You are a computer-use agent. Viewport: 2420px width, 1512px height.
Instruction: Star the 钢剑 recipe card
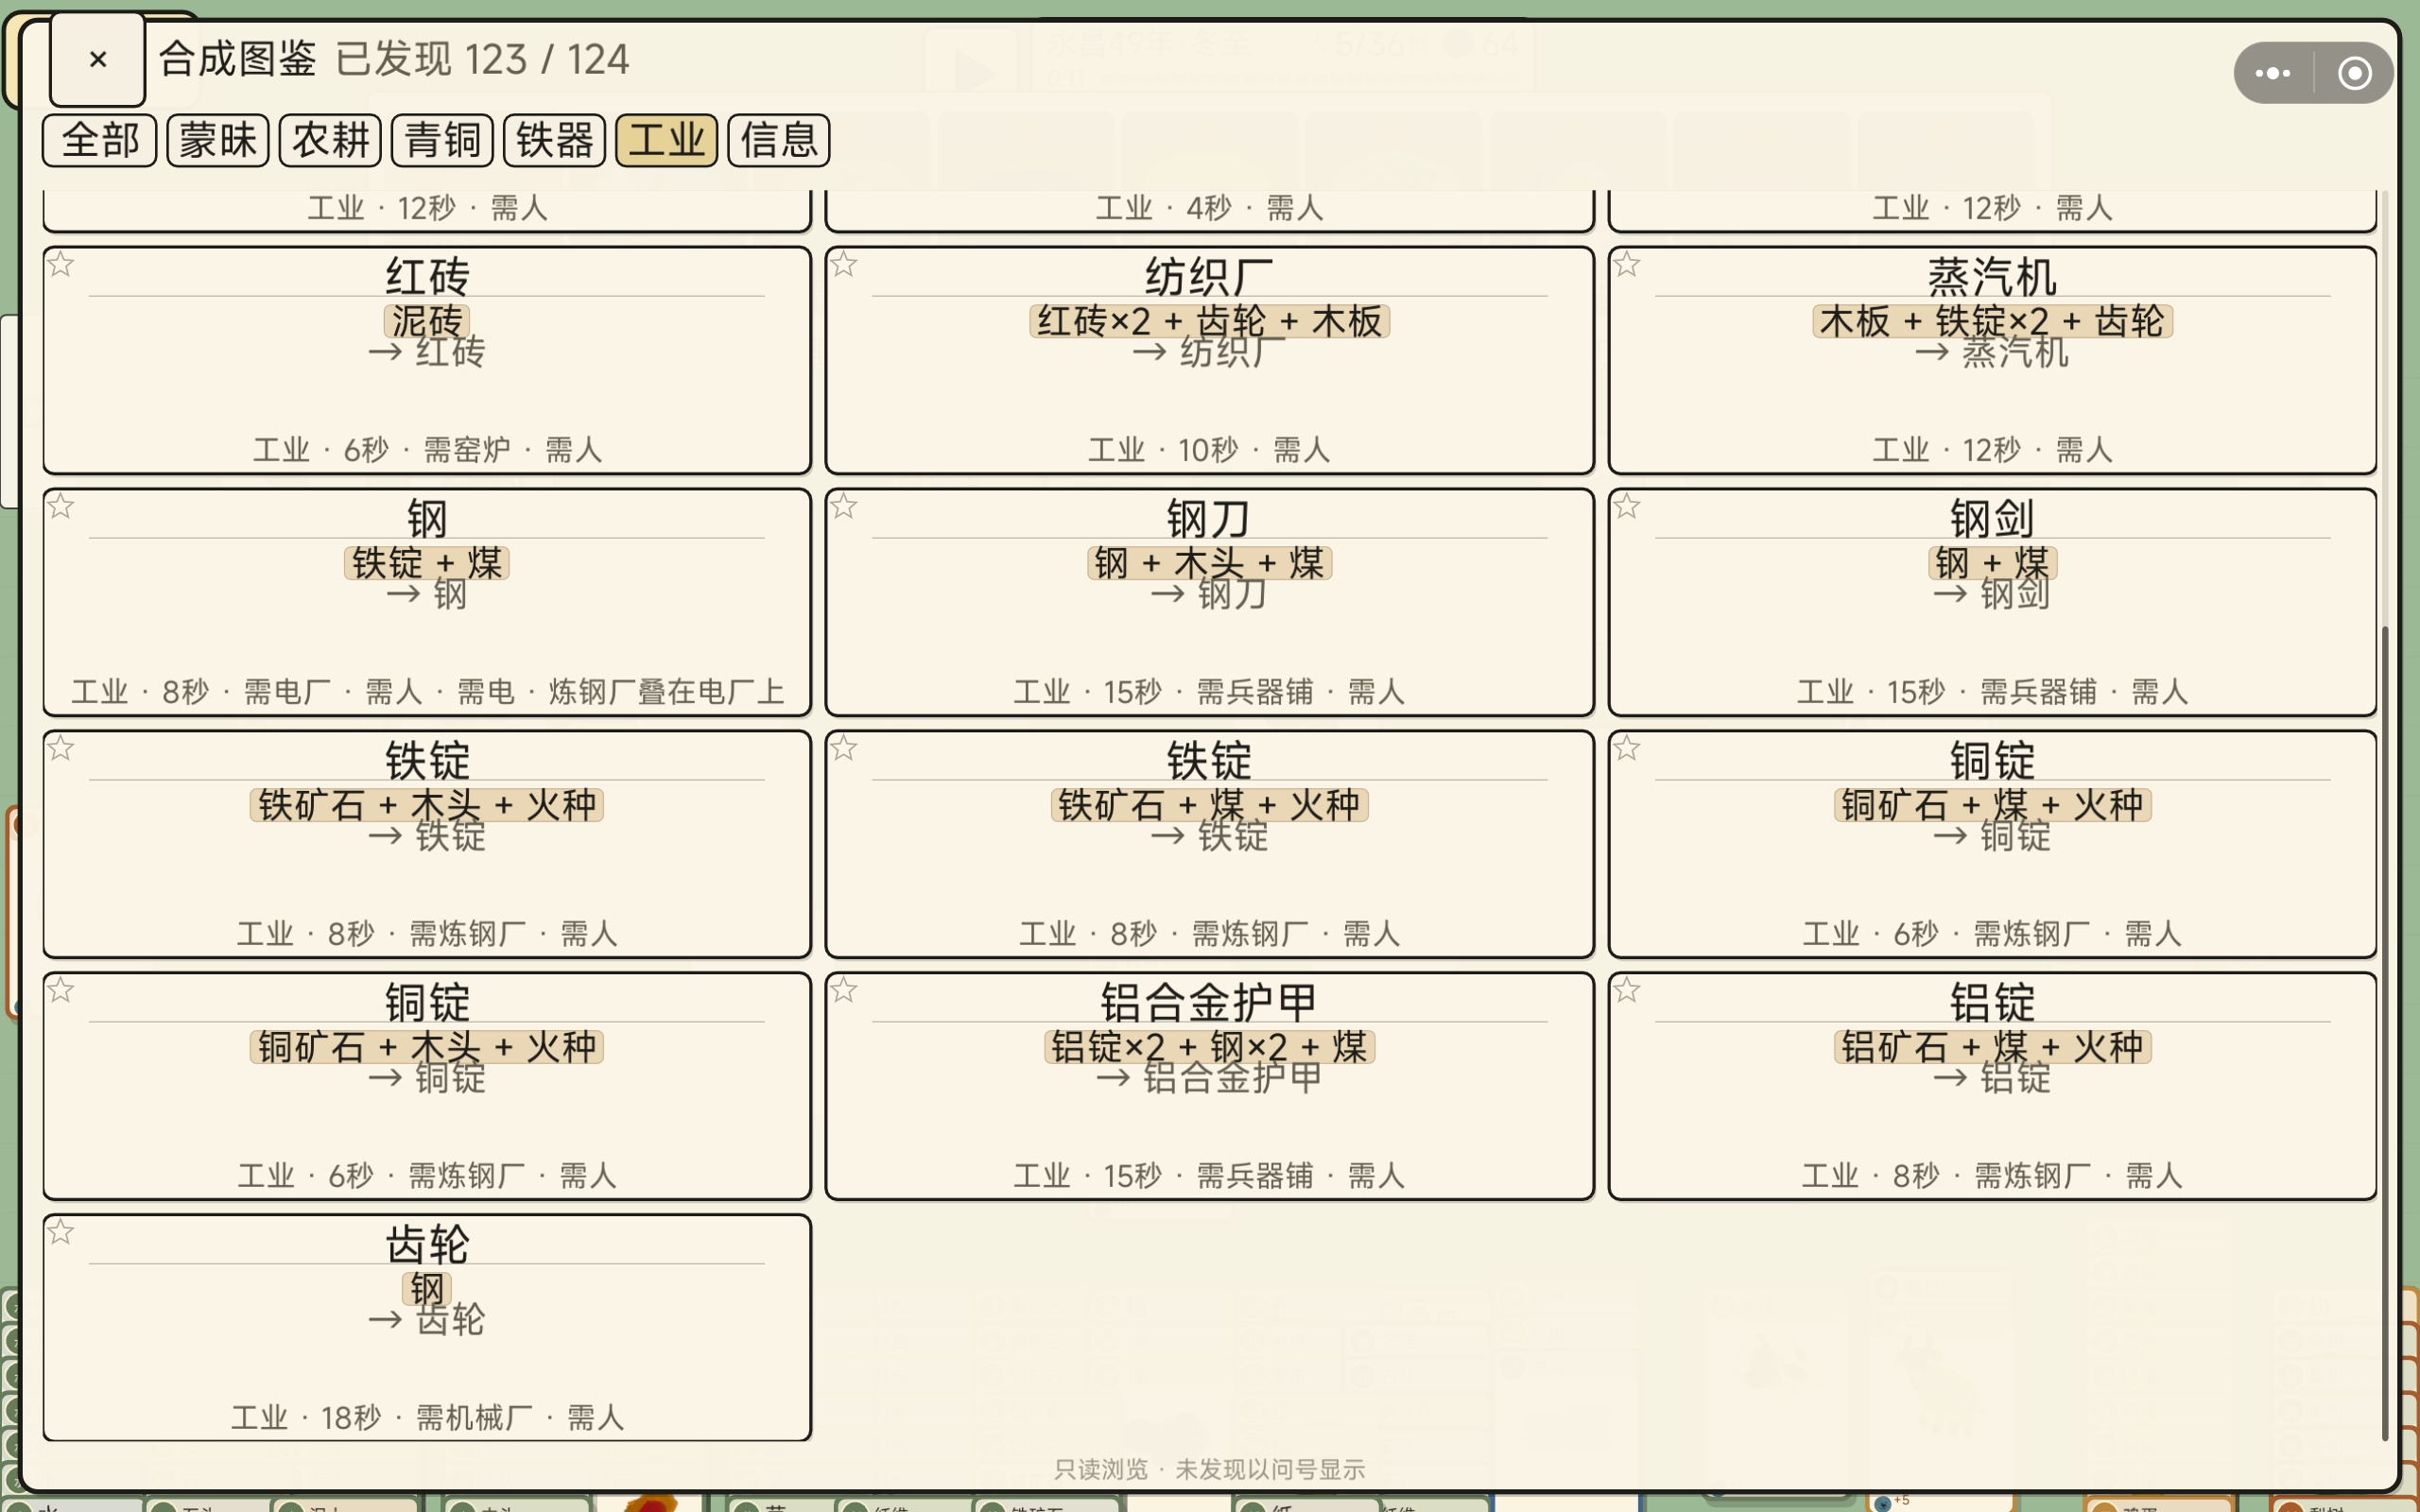[1627, 506]
